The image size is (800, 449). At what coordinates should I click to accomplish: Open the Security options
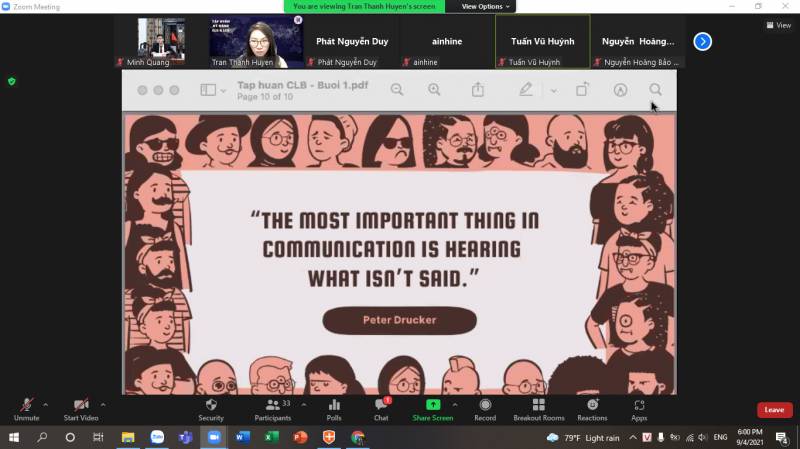point(211,407)
